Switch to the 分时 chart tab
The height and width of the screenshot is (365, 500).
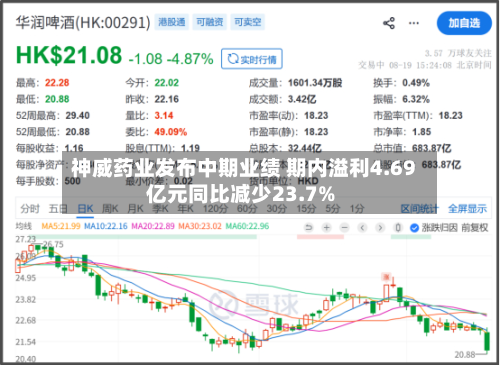[x=30, y=209]
